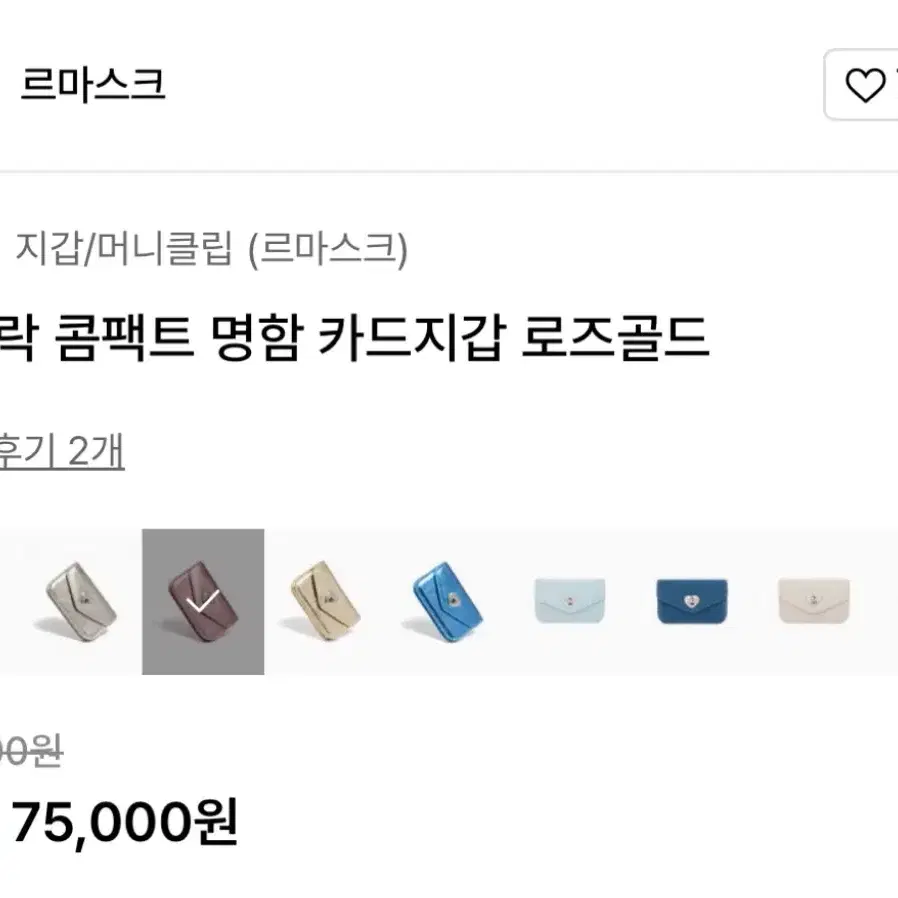Click the heart wishlist icon
This screenshot has width=898, height=898.
click(865, 85)
